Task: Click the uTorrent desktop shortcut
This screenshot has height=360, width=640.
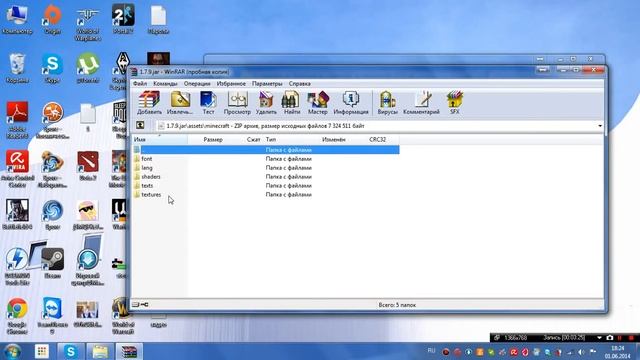Action: click(x=88, y=68)
